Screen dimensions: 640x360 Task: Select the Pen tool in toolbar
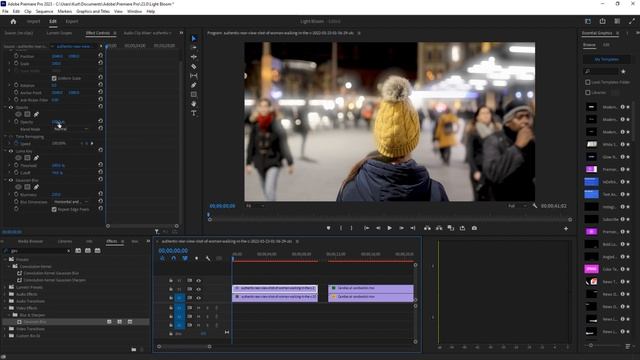click(x=194, y=85)
